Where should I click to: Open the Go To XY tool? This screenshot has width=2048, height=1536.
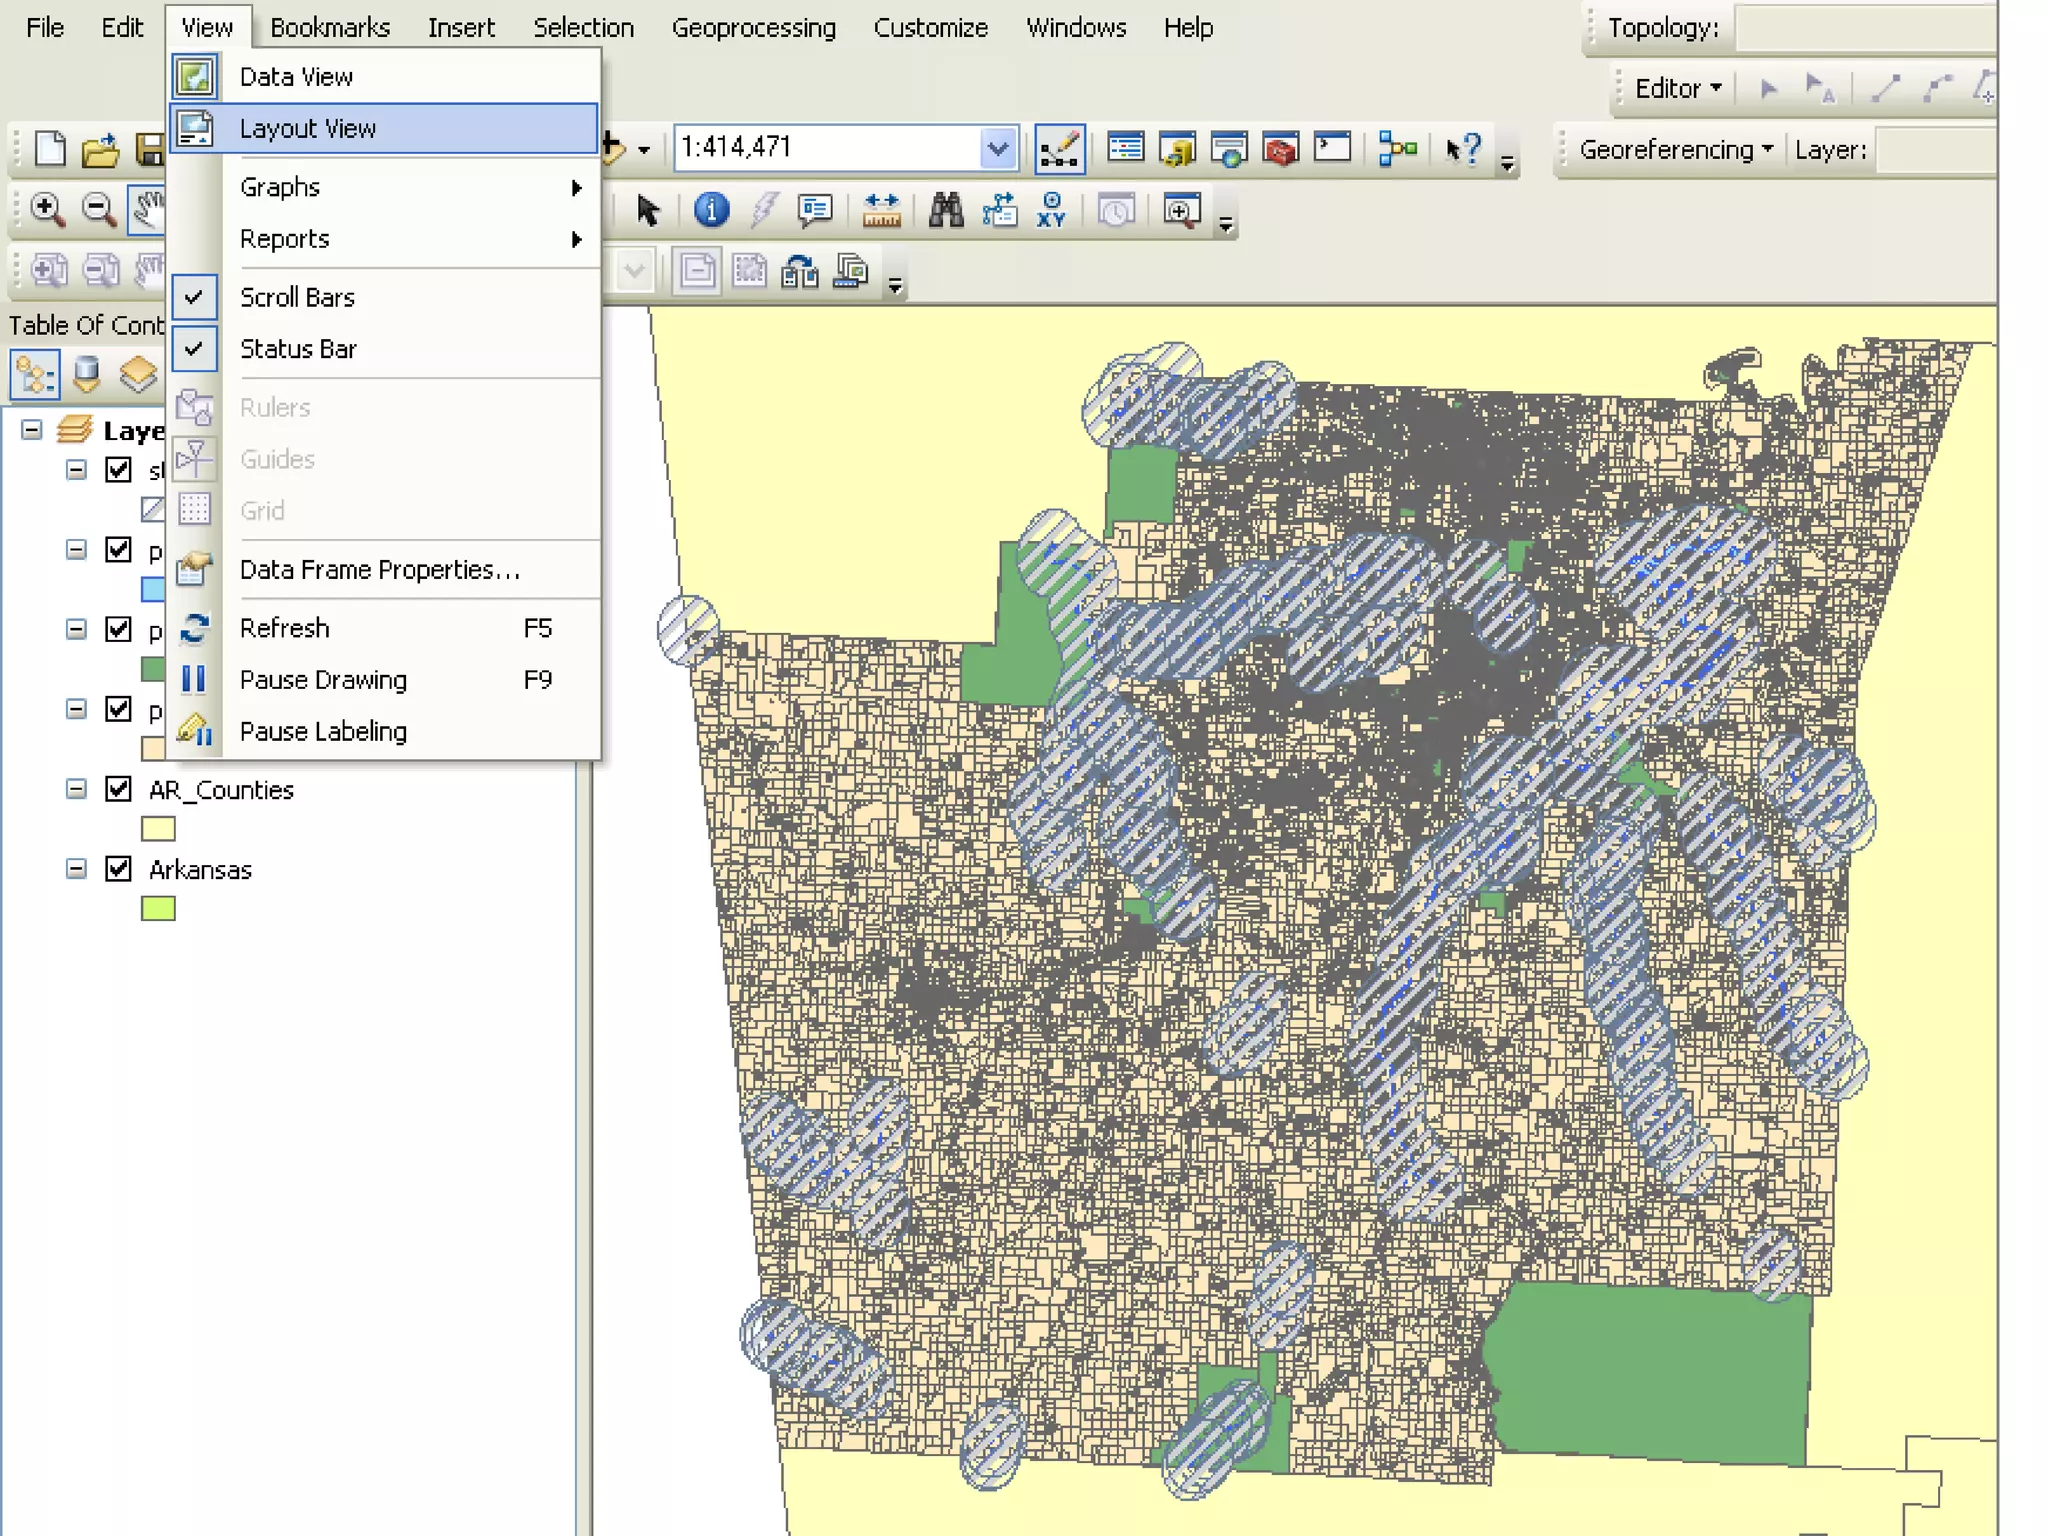tap(1051, 210)
